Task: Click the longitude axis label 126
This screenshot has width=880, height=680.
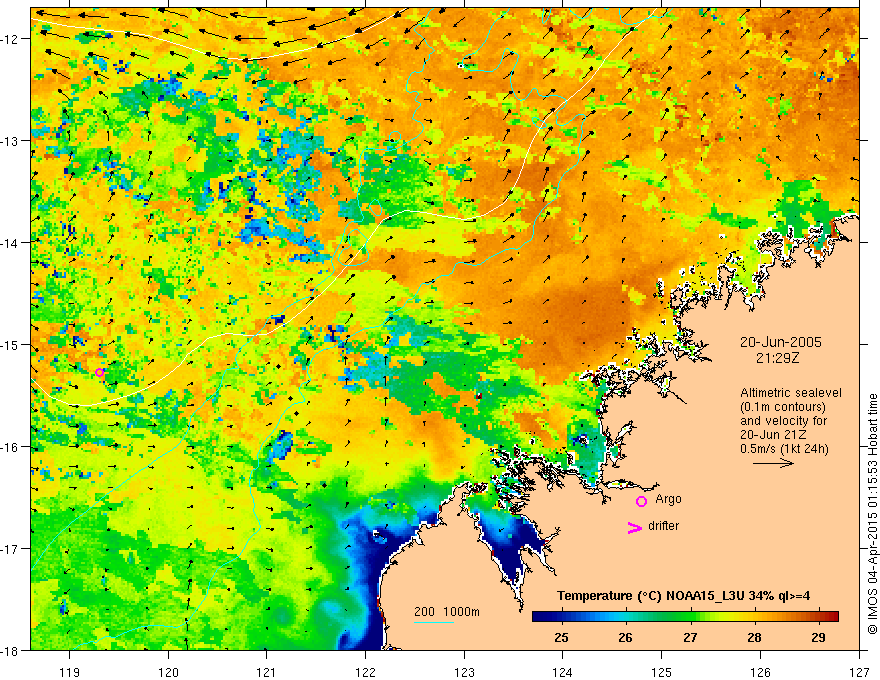Action: [760, 672]
